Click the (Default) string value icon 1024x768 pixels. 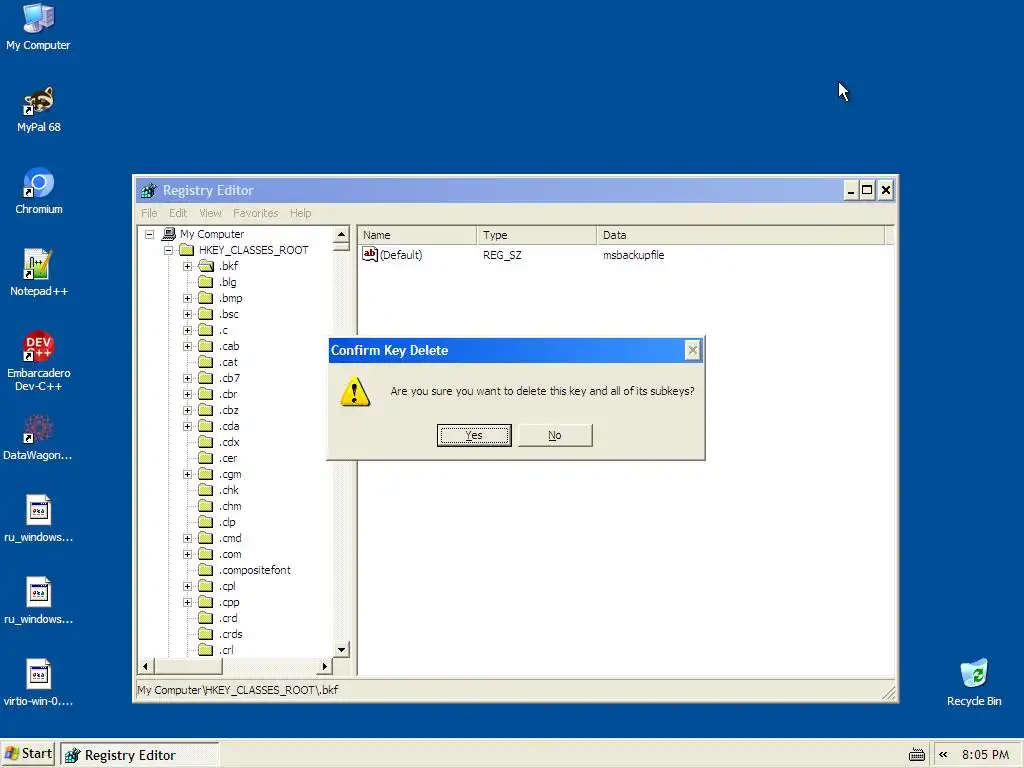(x=370, y=255)
